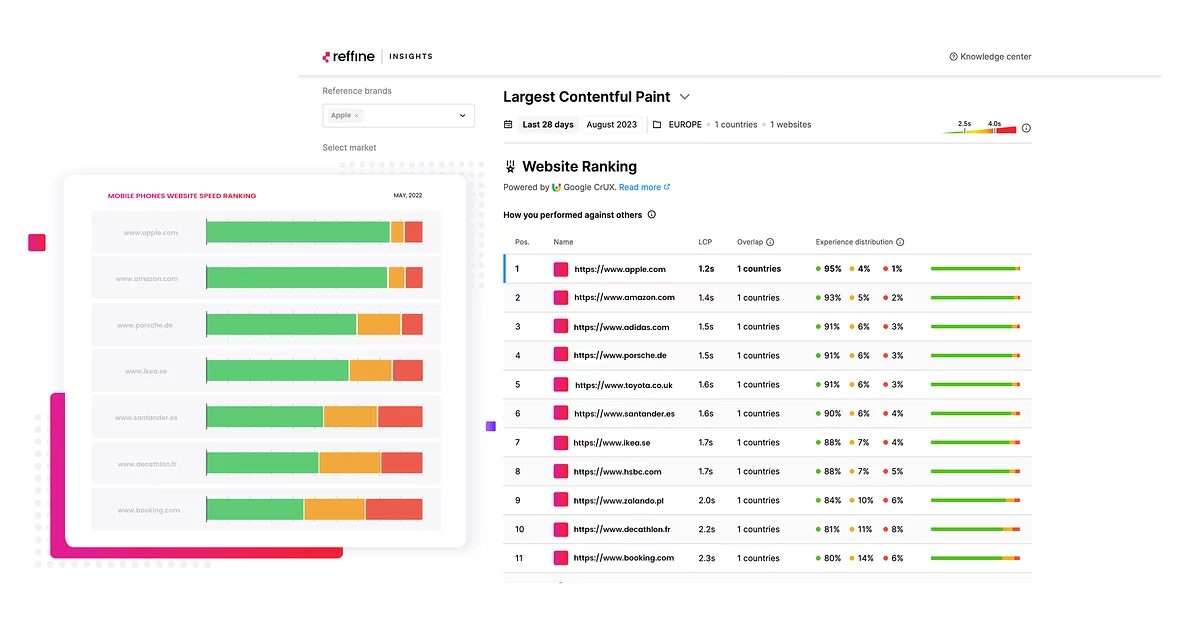Click 'www.santander.es' label in speed ranking card
Viewport: 1200px width, 620px height.
point(147,417)
